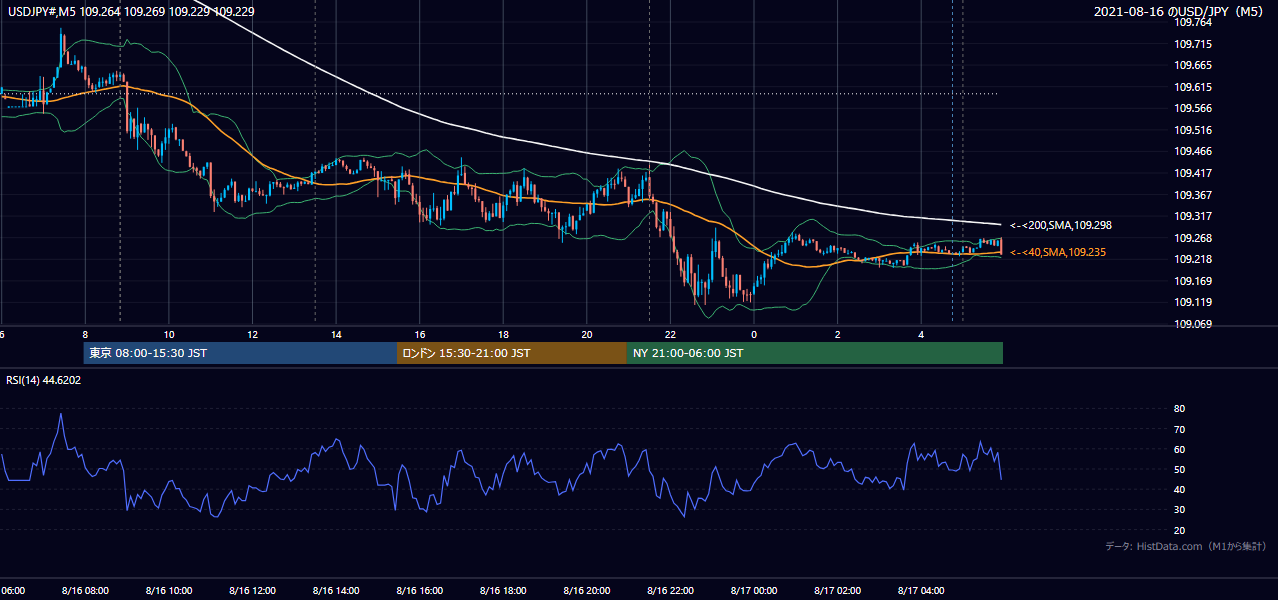The height and width of the screenshot is (600, 1278).
Task: Click hour label 18 under the price chart
Action: click(504, 335)
